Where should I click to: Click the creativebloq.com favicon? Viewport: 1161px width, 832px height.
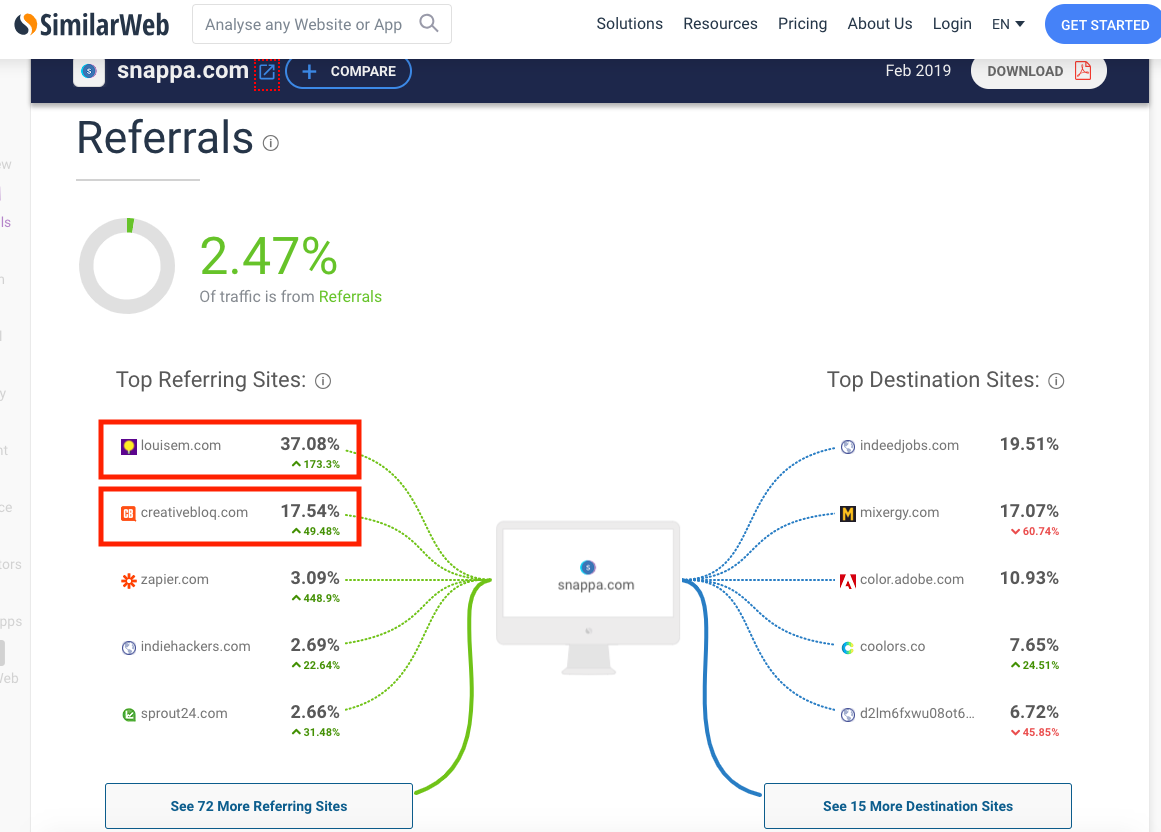[x=128, y=513]
